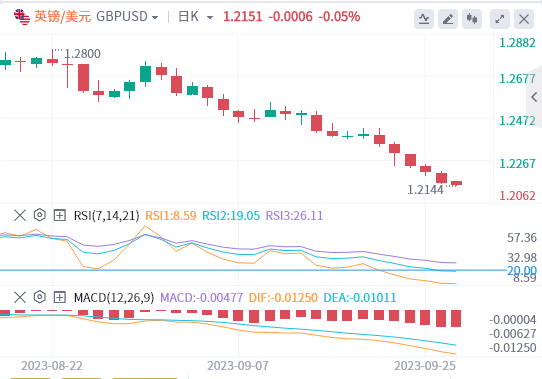Click the 1.2472 price axis label

tap(517, 121)
